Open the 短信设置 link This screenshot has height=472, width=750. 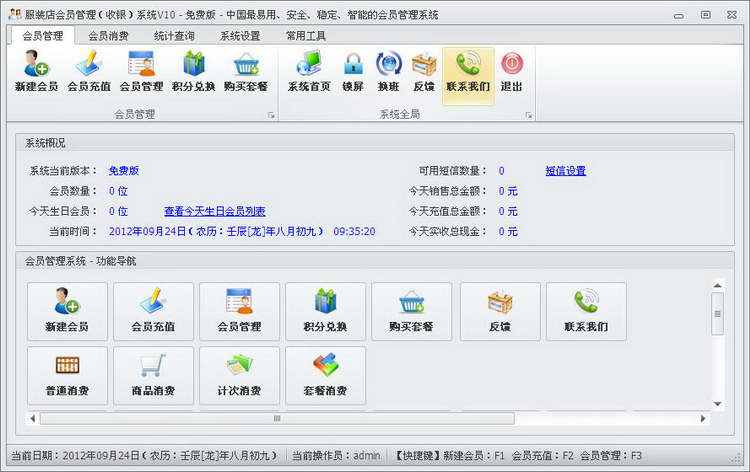pyautogui.click(x=565, y=171)
